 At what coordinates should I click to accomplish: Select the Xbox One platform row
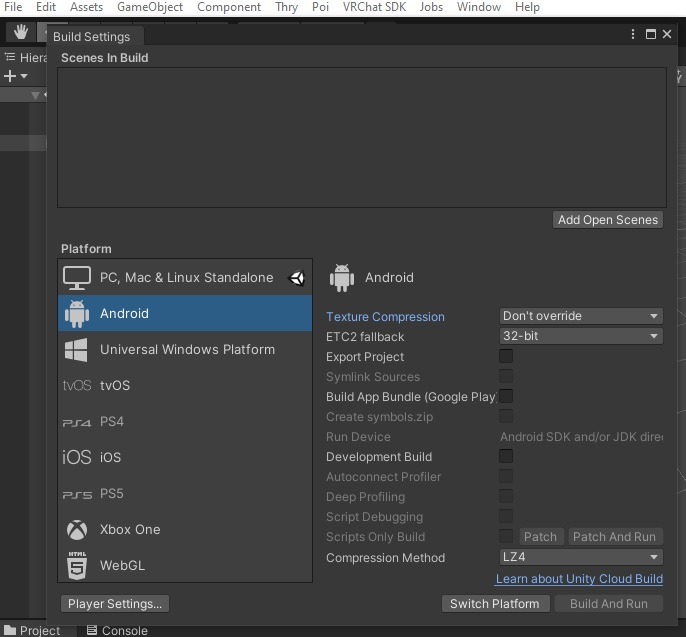185,529
